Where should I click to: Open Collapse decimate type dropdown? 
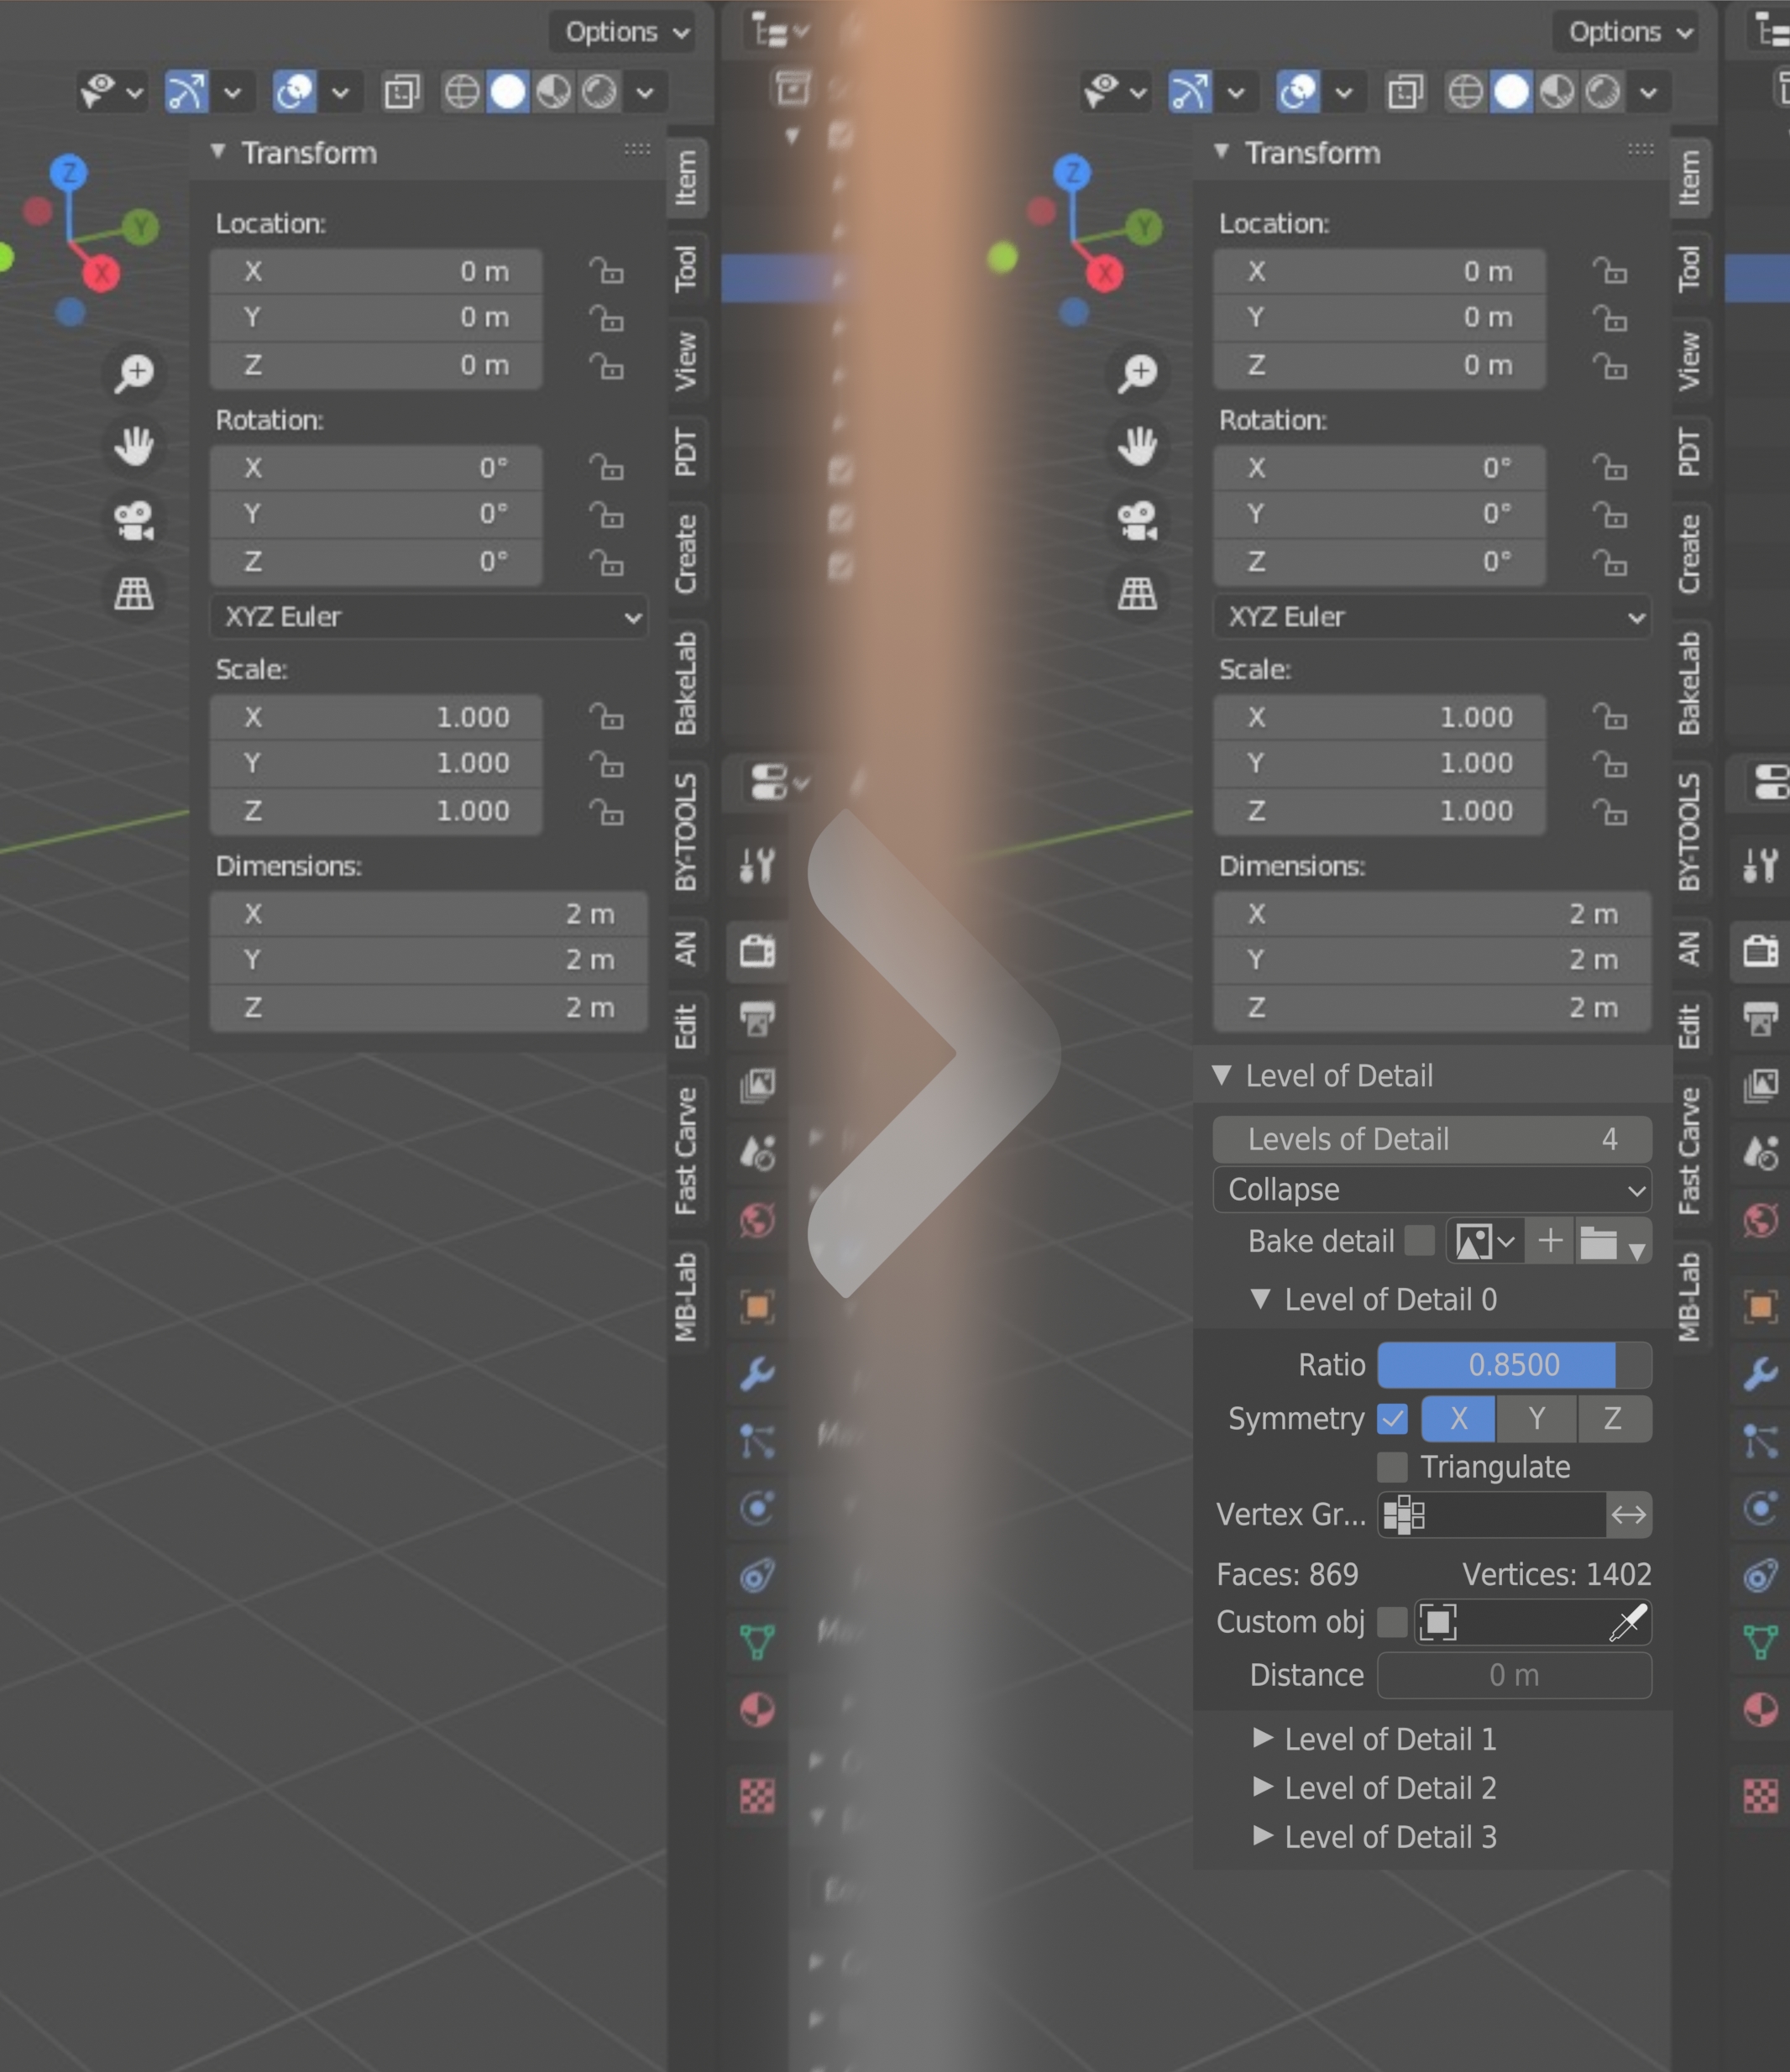click(1432, 1190)
